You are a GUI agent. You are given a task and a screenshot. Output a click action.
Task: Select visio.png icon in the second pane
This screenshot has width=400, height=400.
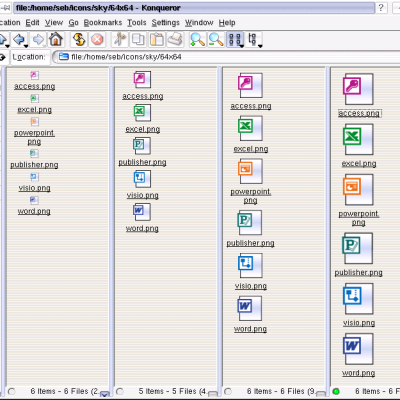(x=142, y=179)
